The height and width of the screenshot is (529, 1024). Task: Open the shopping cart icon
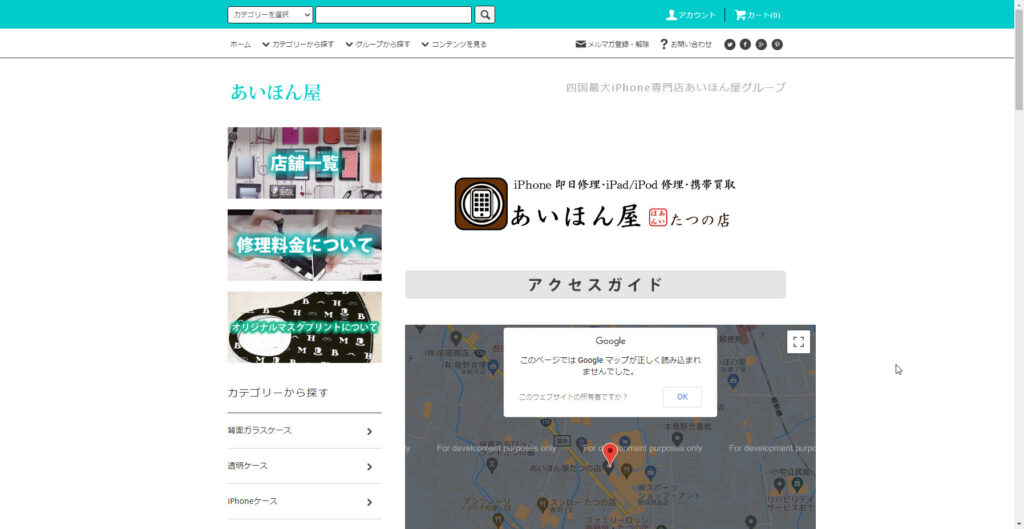tap(740, 14)
